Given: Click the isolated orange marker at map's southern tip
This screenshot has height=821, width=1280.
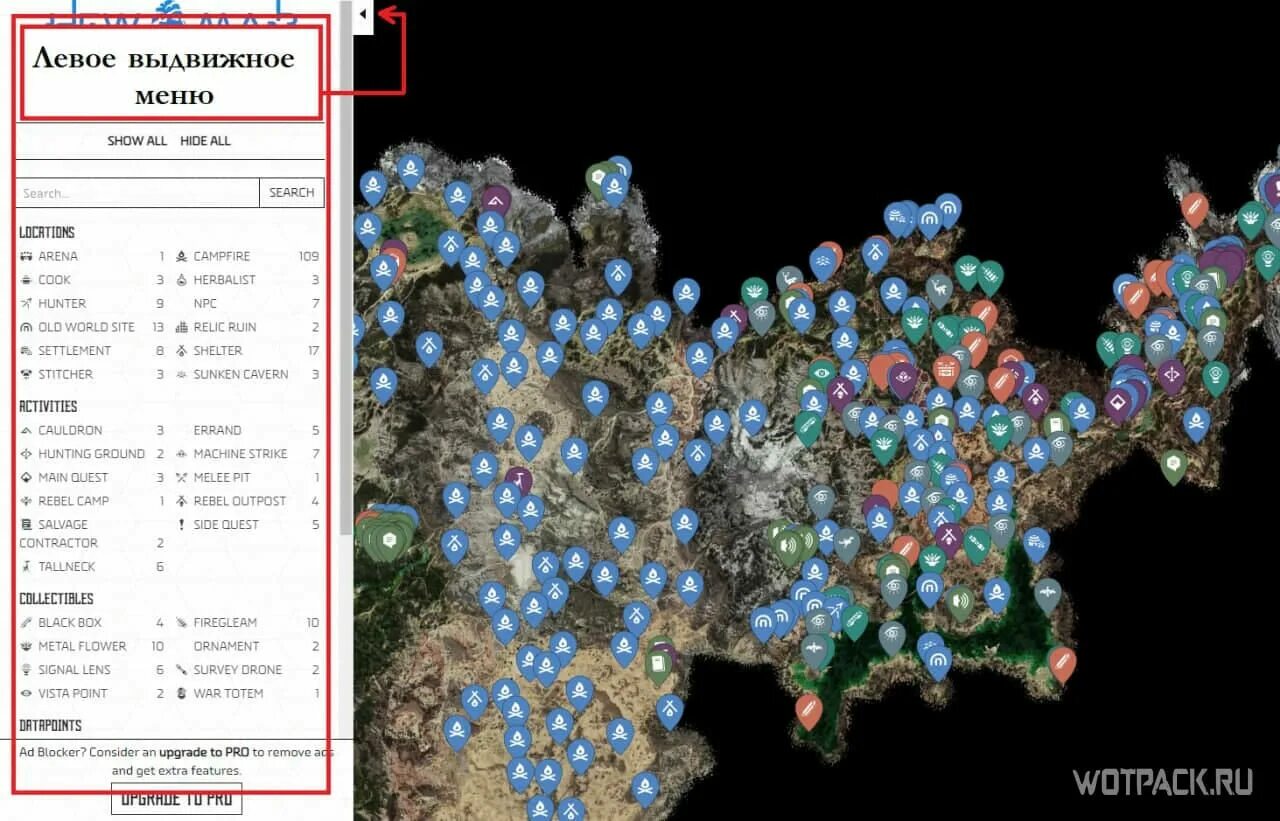Looking at the screenshot, I should pyautogui.click(x=809, y=709).
